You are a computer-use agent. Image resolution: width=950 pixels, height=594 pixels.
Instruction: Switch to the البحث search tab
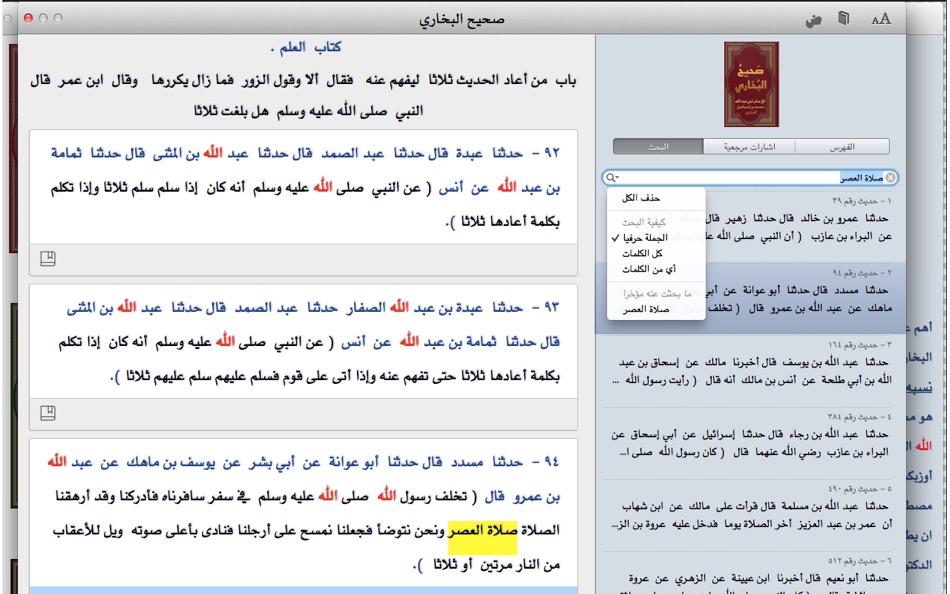click(x=658, y=147)
